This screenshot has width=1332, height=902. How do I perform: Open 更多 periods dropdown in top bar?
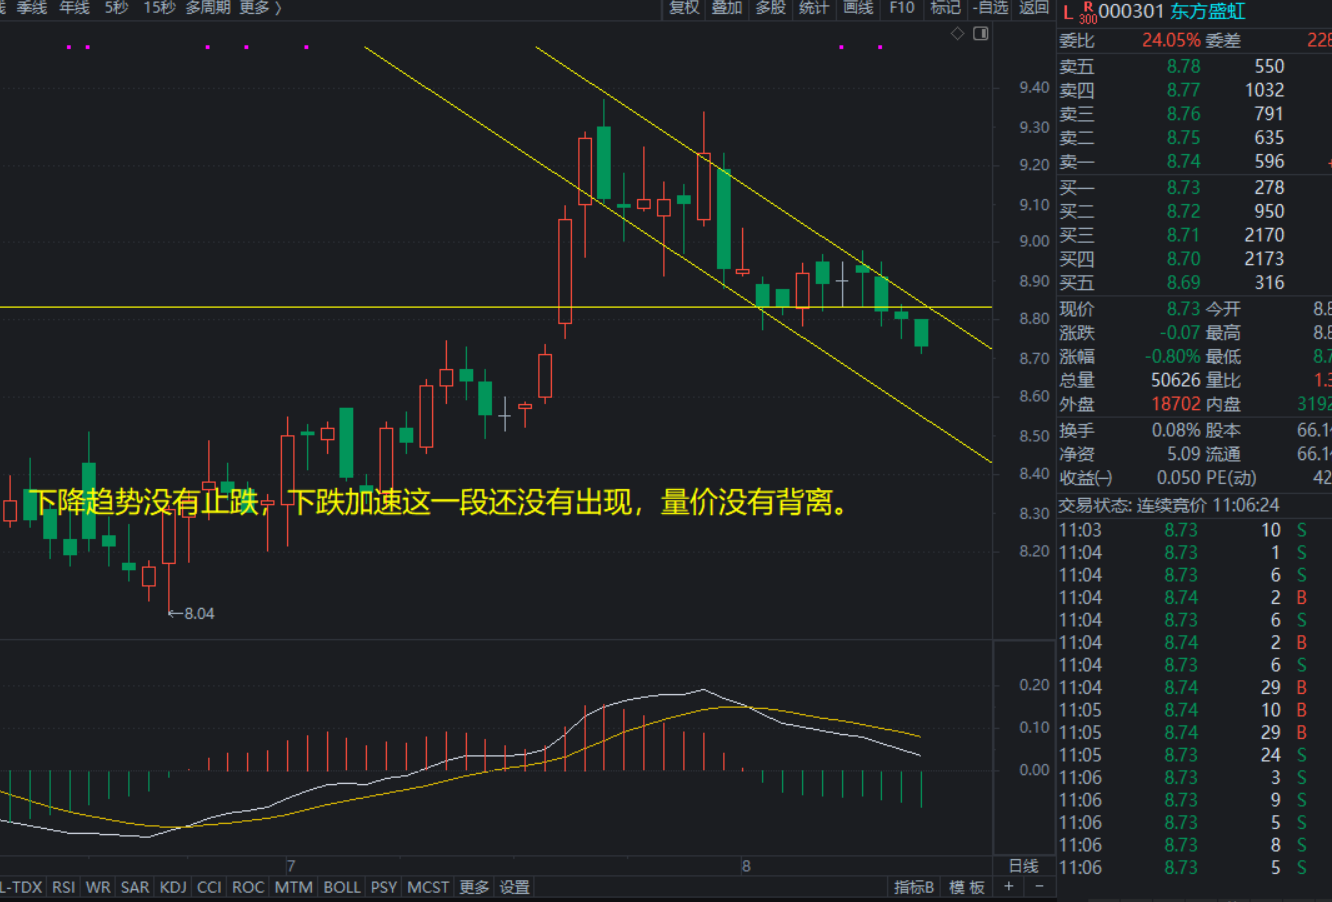pyautogui.click(x=259, y=8)
